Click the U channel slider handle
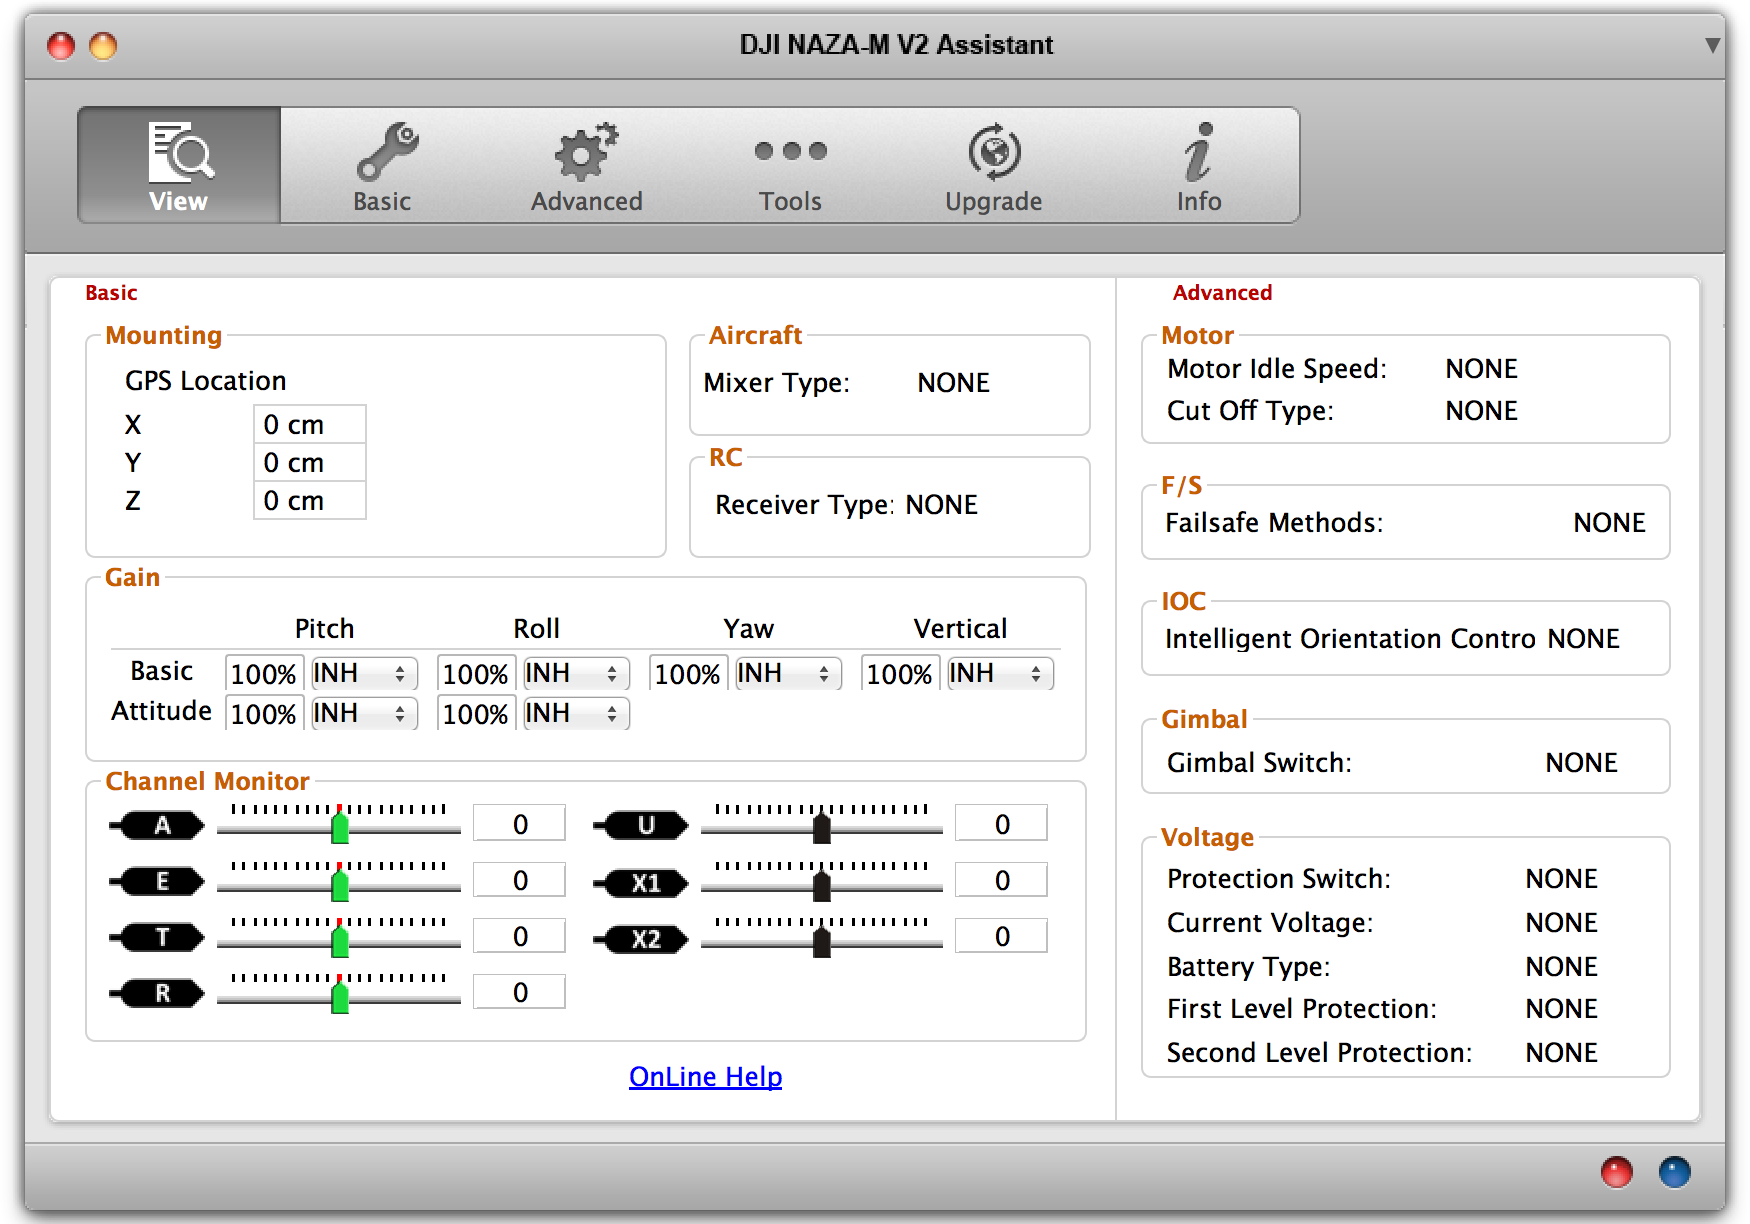The width and height of the screenshot is (1750, 1224). (822, 827)
